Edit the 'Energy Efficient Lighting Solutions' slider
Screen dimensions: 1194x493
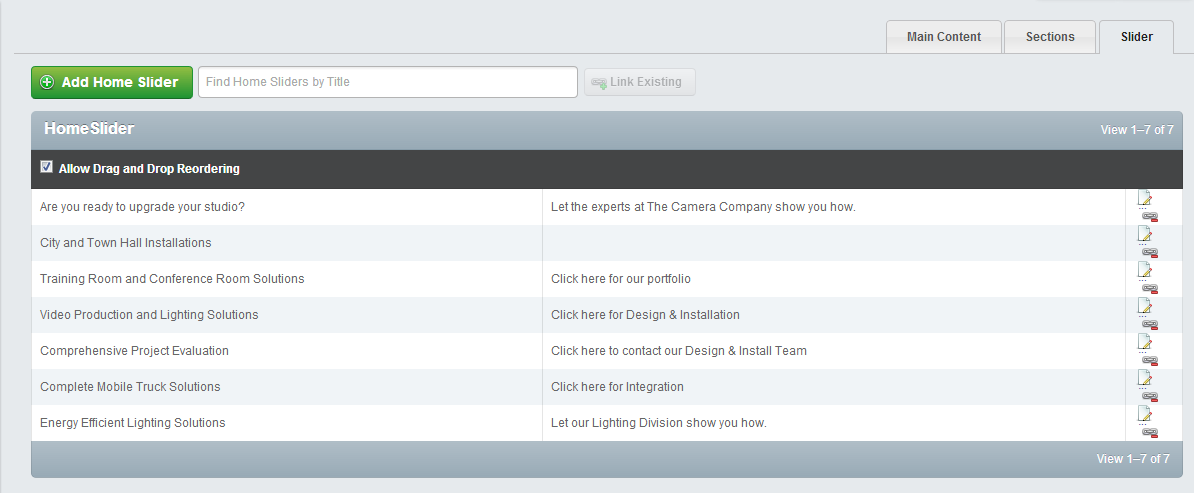1145,414
